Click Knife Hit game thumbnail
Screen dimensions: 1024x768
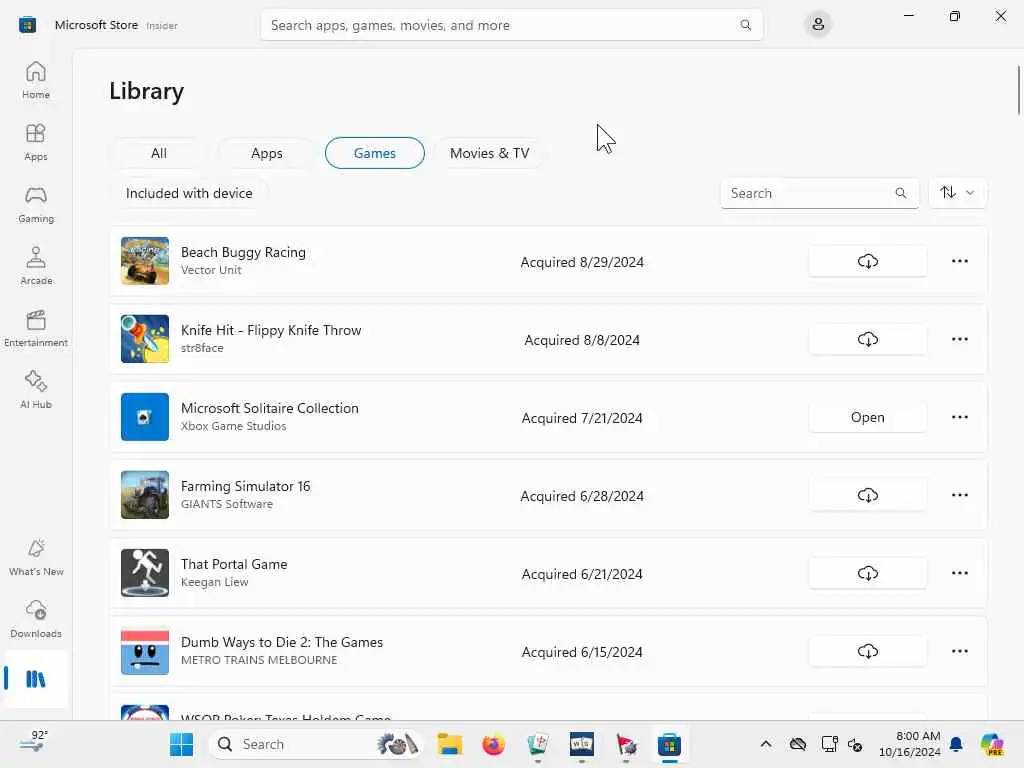pos(145,339)
